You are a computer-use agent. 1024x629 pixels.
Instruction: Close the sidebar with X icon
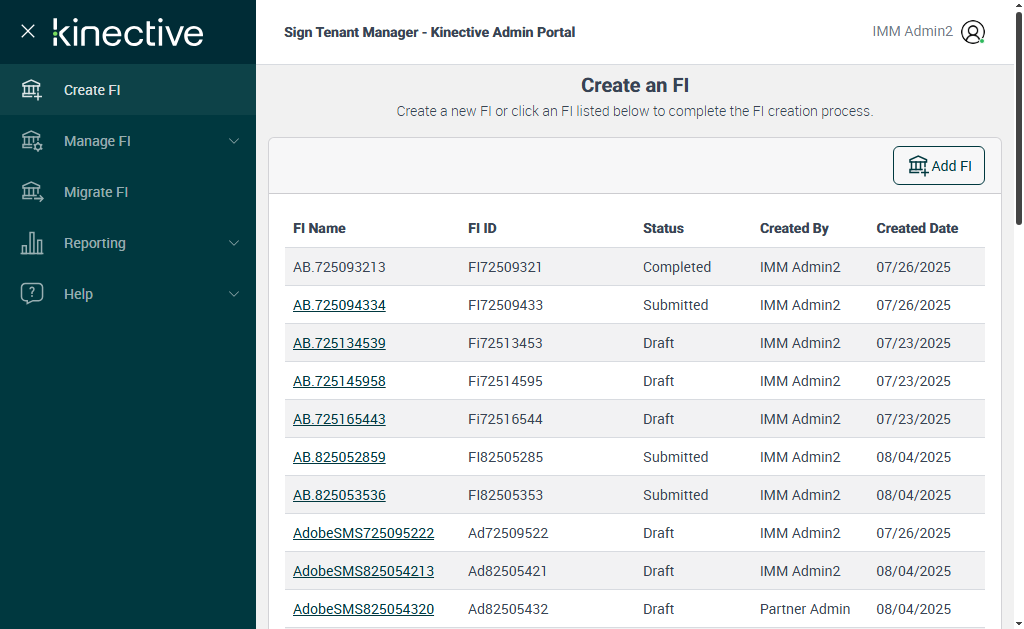(28, 31)
